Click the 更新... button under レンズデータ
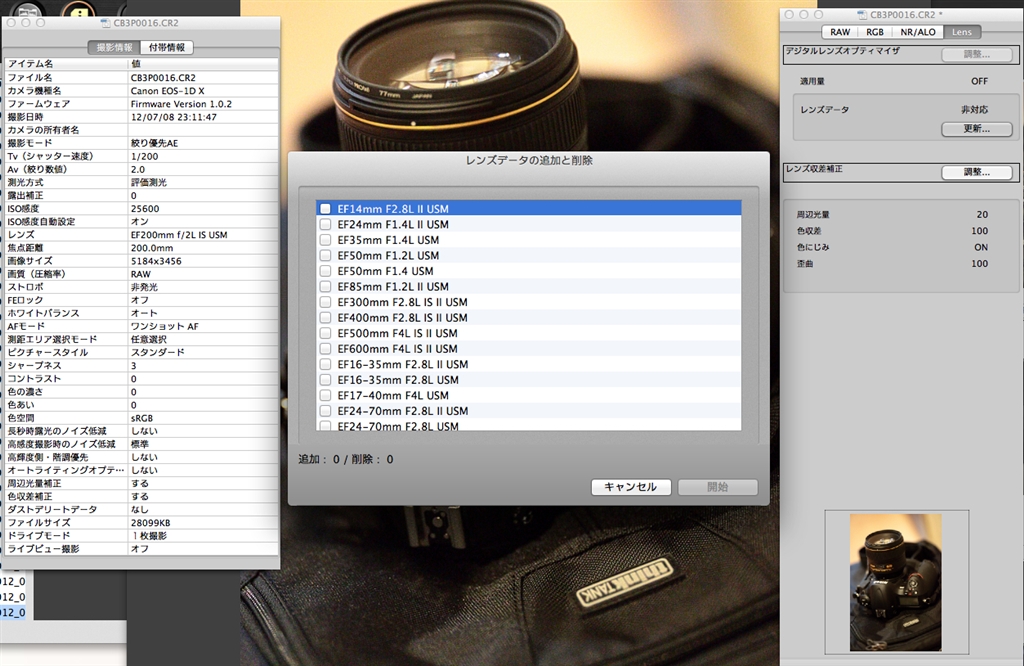The image size is (1024, 666). [x=969, y=129]
